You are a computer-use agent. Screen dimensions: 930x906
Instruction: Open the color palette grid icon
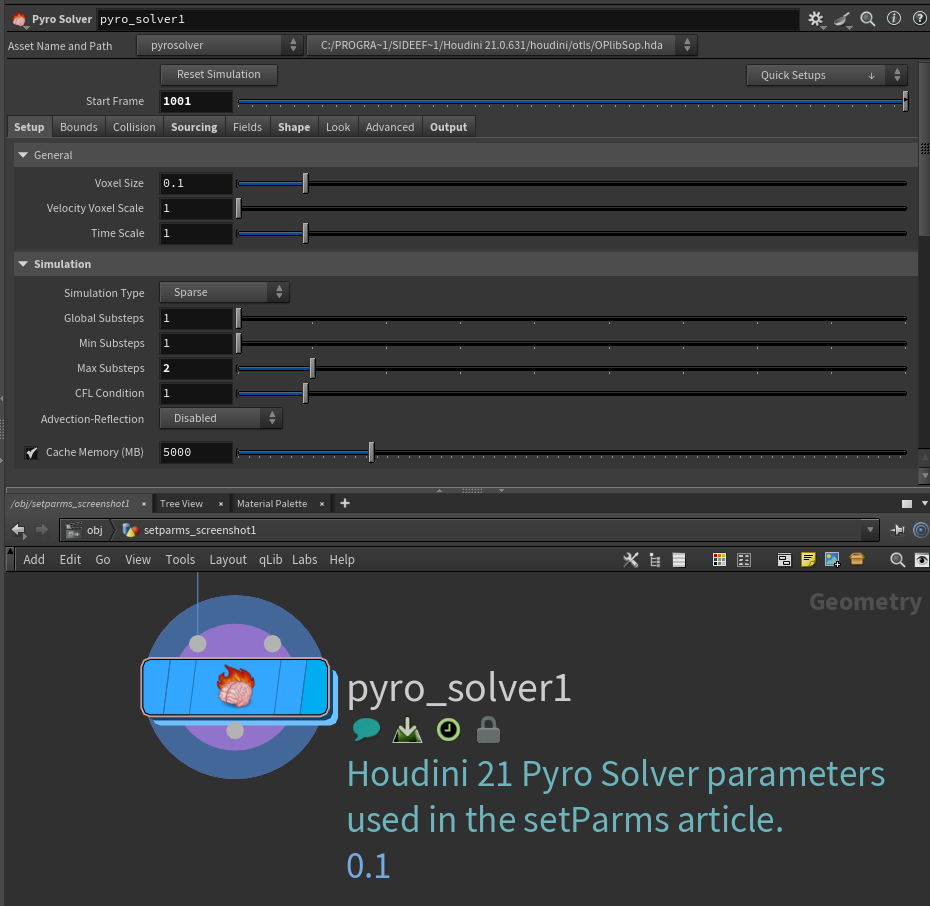[719, 560]
